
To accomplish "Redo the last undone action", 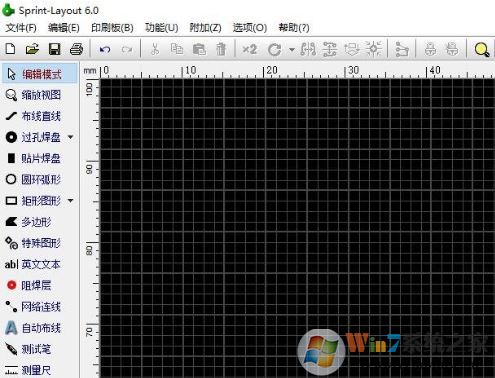I will point(127,50).
